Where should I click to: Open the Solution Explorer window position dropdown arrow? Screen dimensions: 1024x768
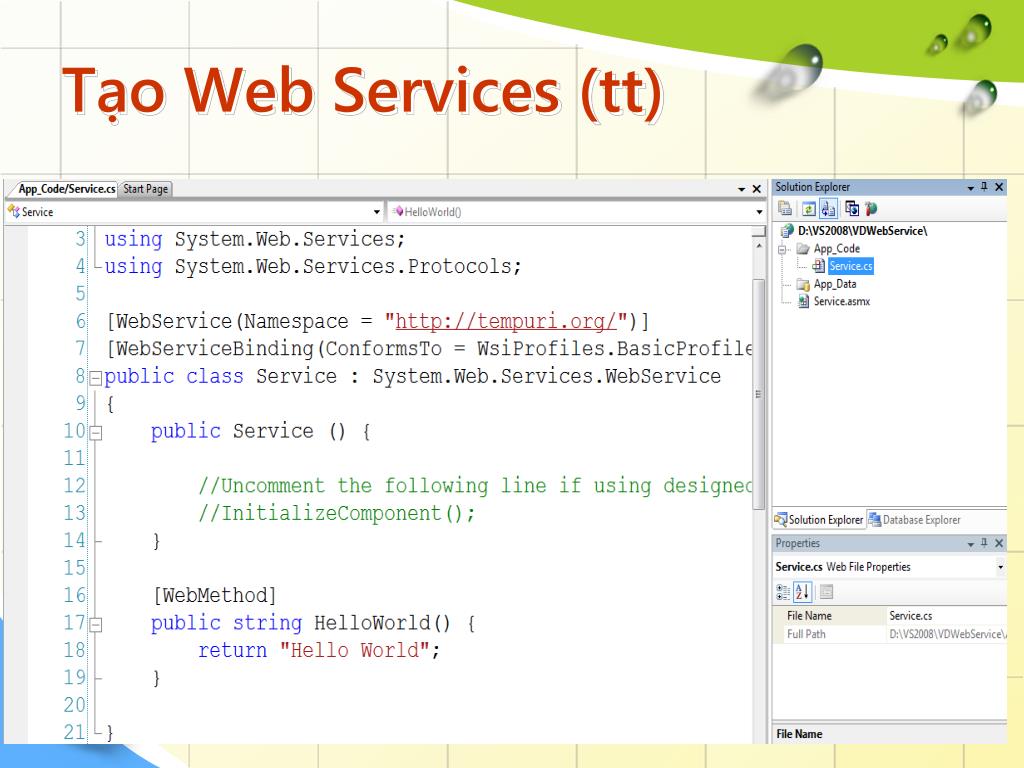tap(970, 187)
